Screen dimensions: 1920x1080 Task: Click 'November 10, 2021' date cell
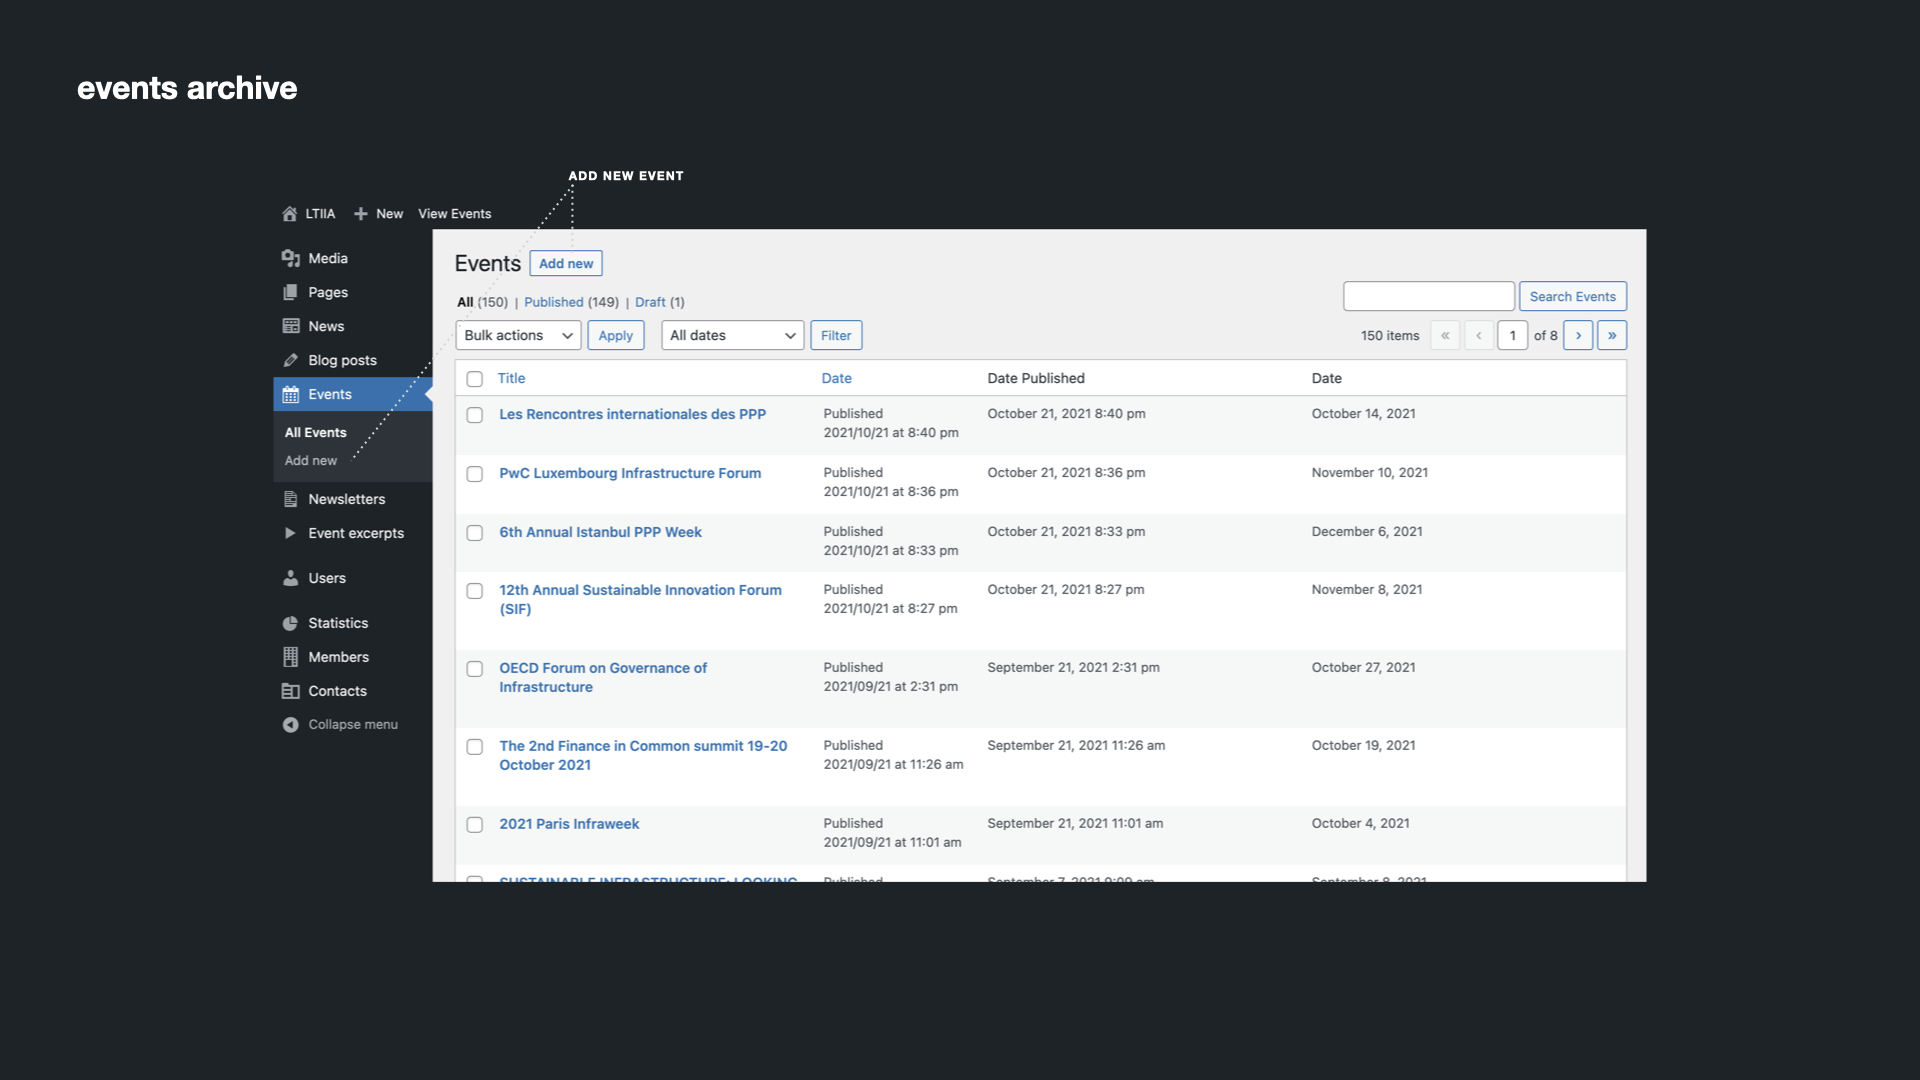click(x=1370, y=472)
